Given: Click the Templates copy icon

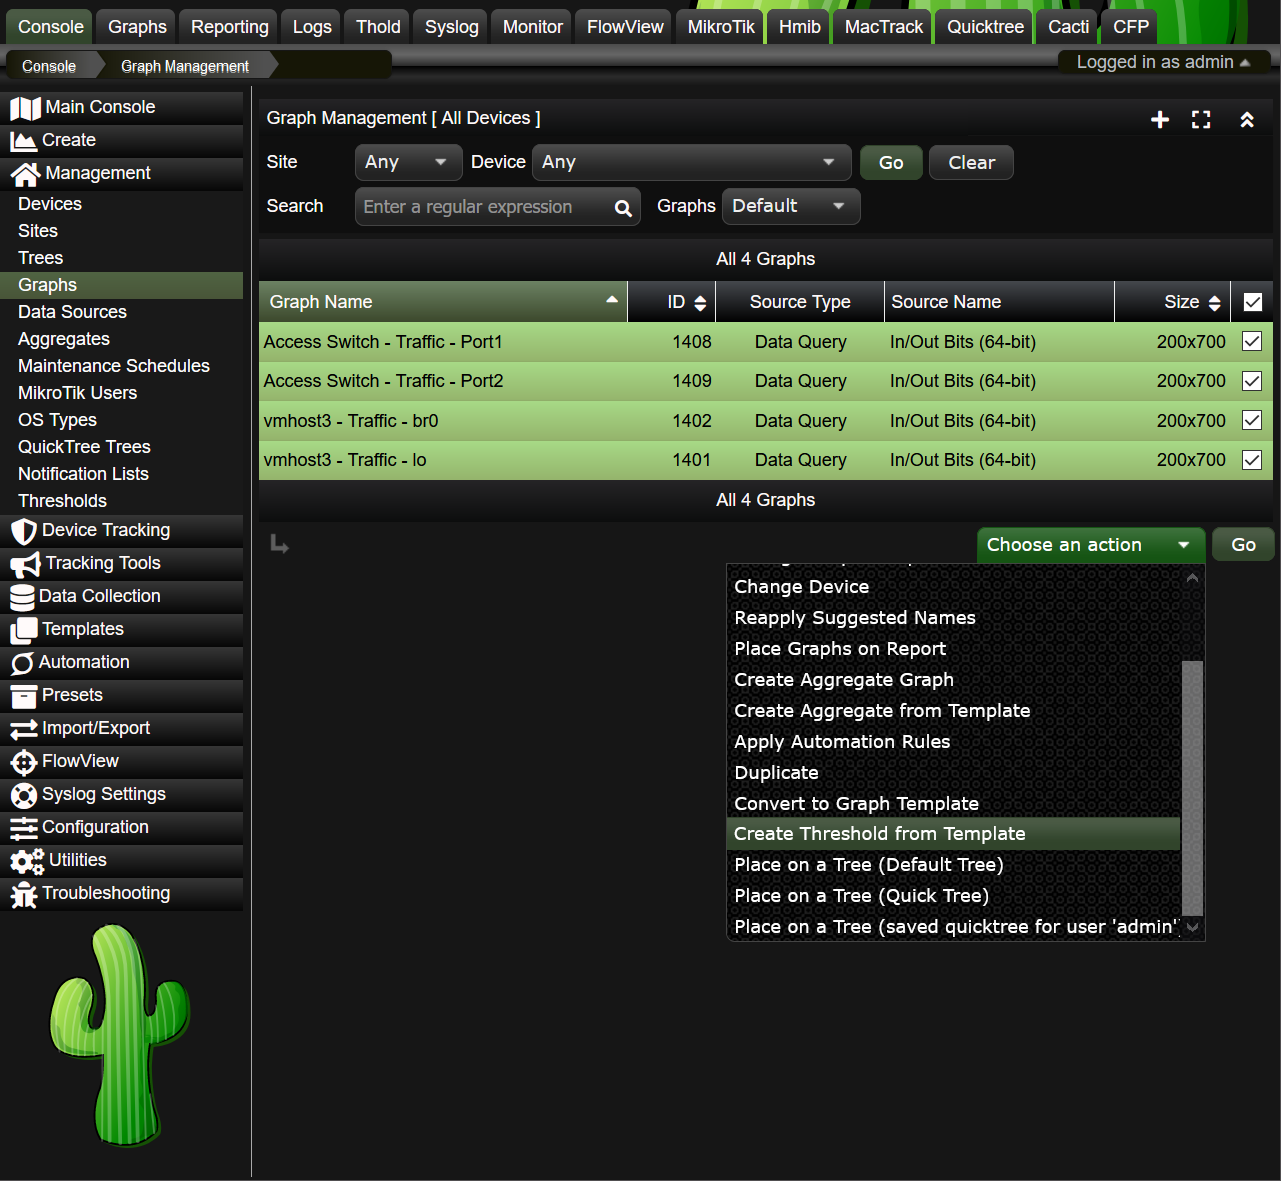Looking at the screenshot, I should [24, 630].
